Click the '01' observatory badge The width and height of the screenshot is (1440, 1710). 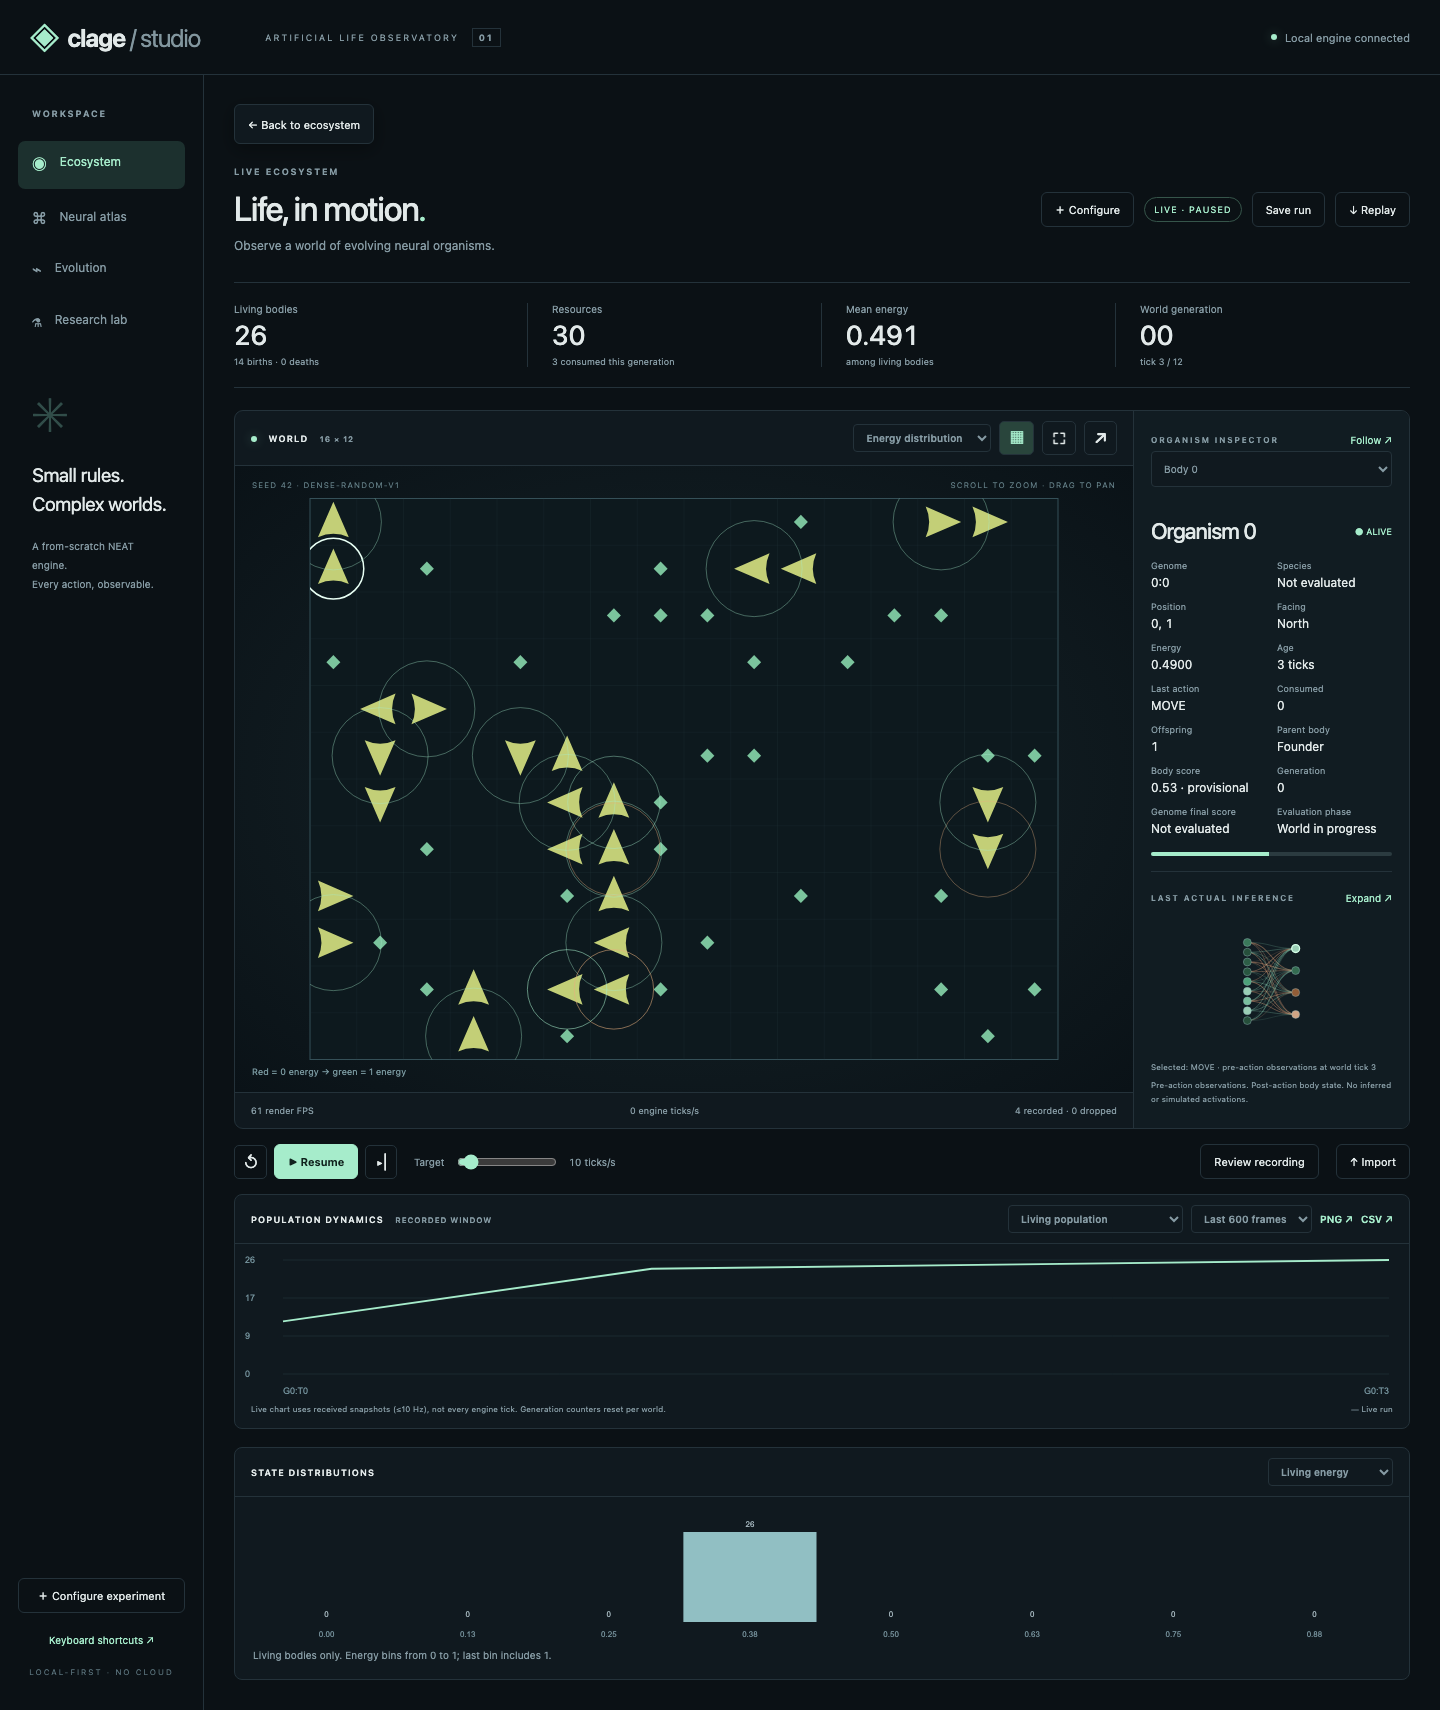[486, 38]
